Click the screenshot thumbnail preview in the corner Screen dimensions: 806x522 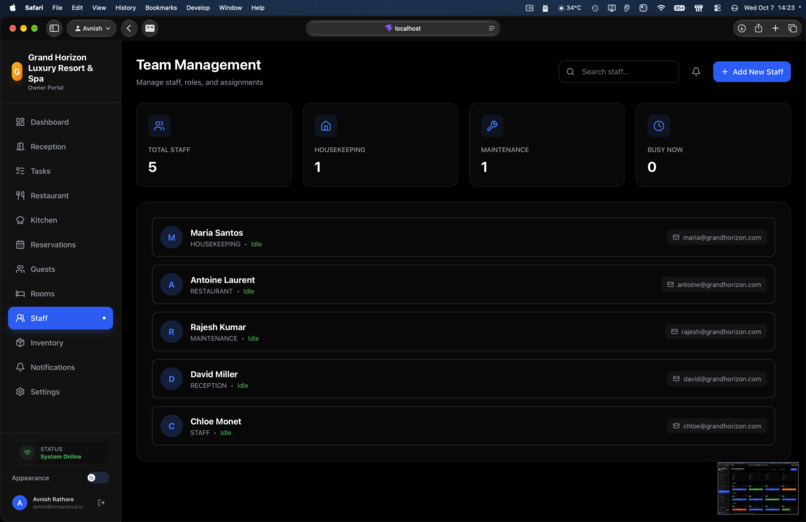click(x=758, y=488)
